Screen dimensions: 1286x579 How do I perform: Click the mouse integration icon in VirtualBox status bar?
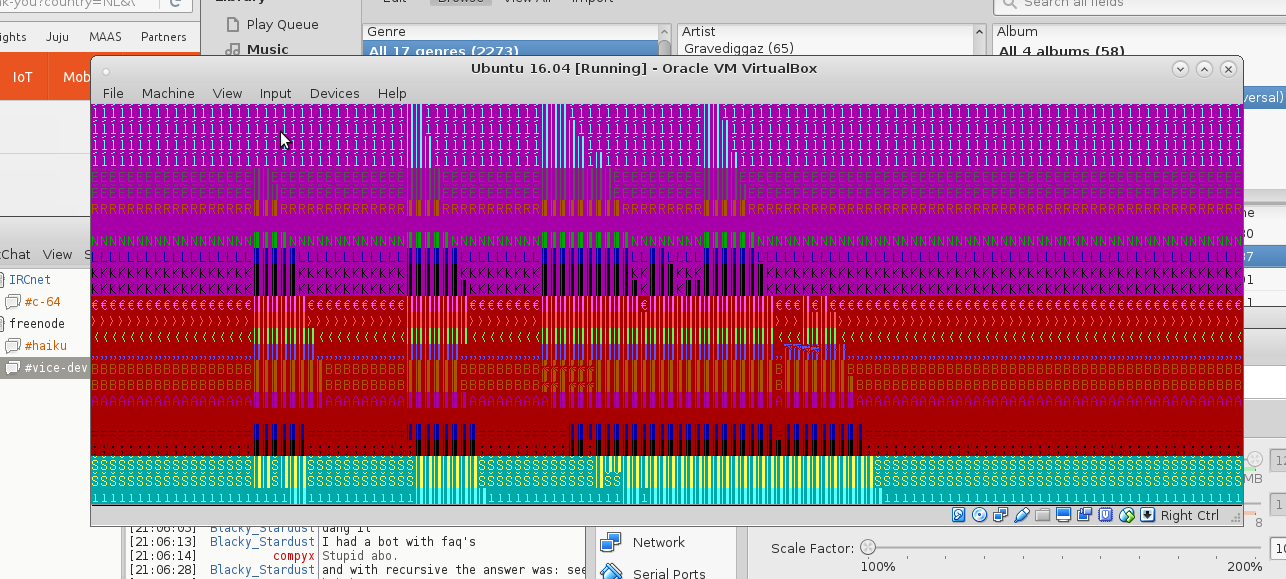[1127, 515]
